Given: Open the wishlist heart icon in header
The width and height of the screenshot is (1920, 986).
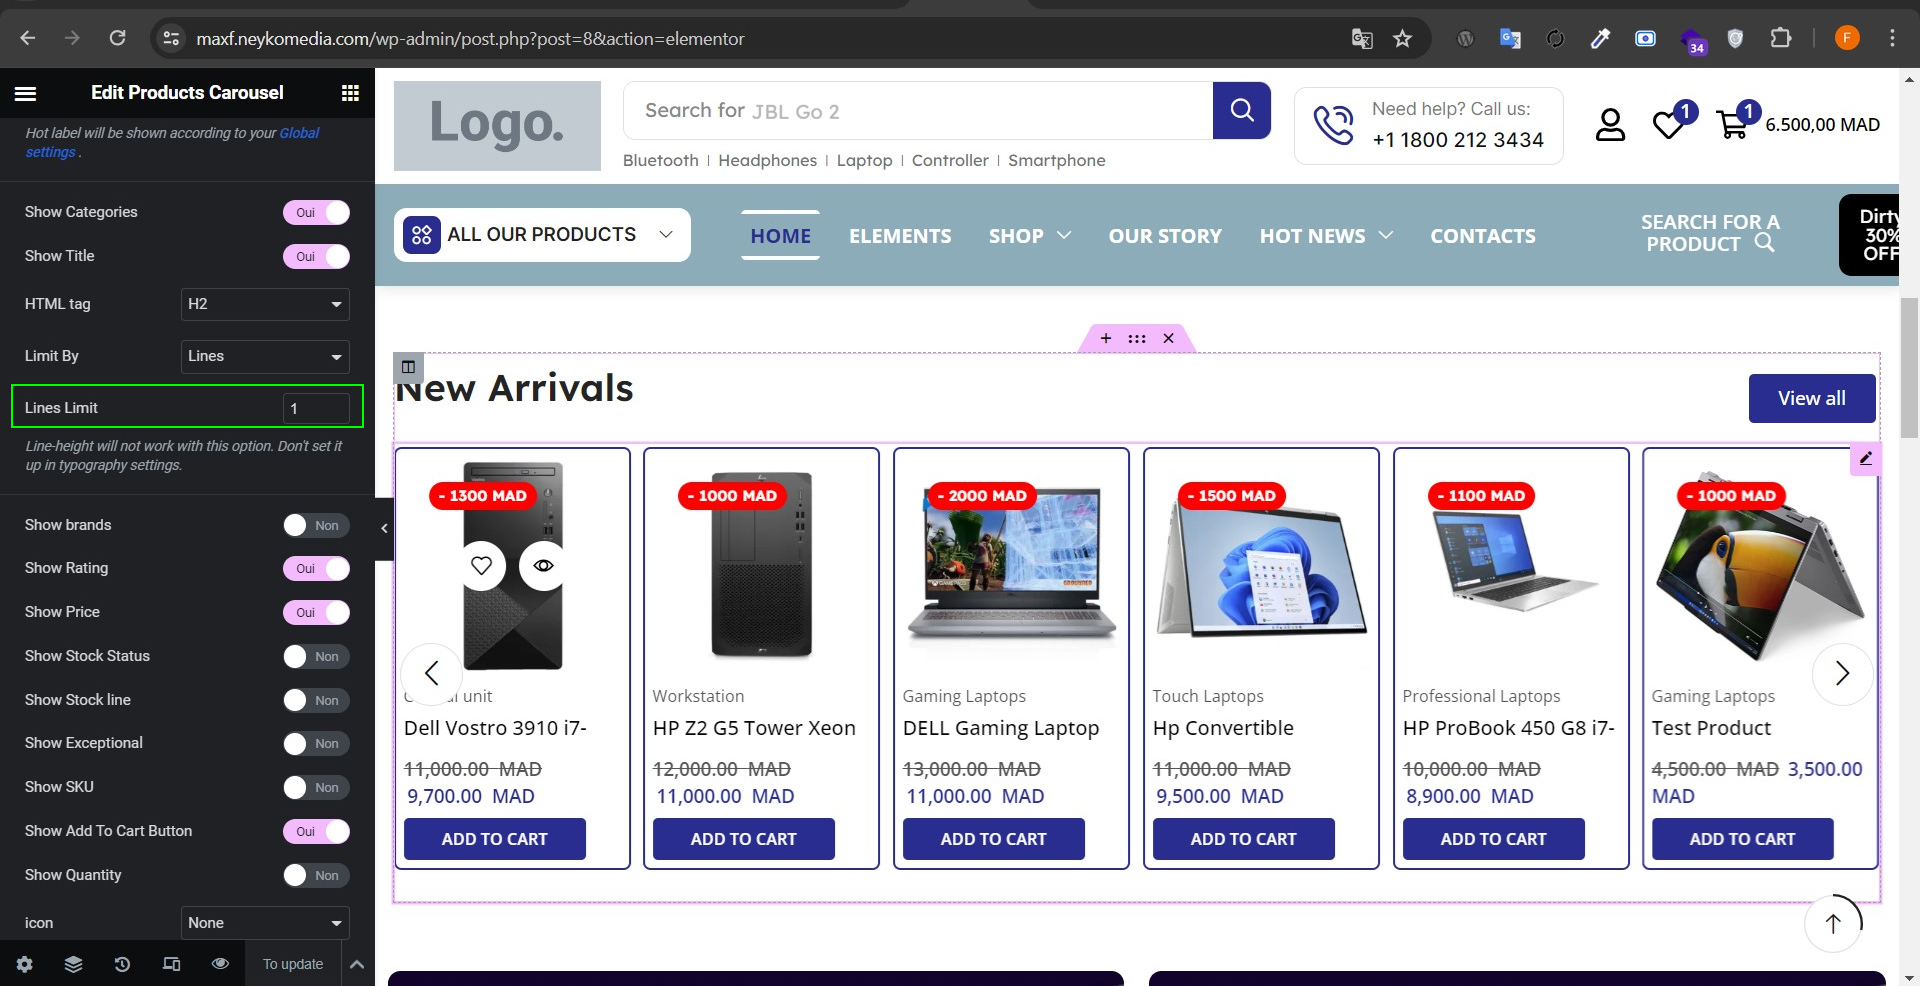Looking at the screenshot, I should [1668, 125].
